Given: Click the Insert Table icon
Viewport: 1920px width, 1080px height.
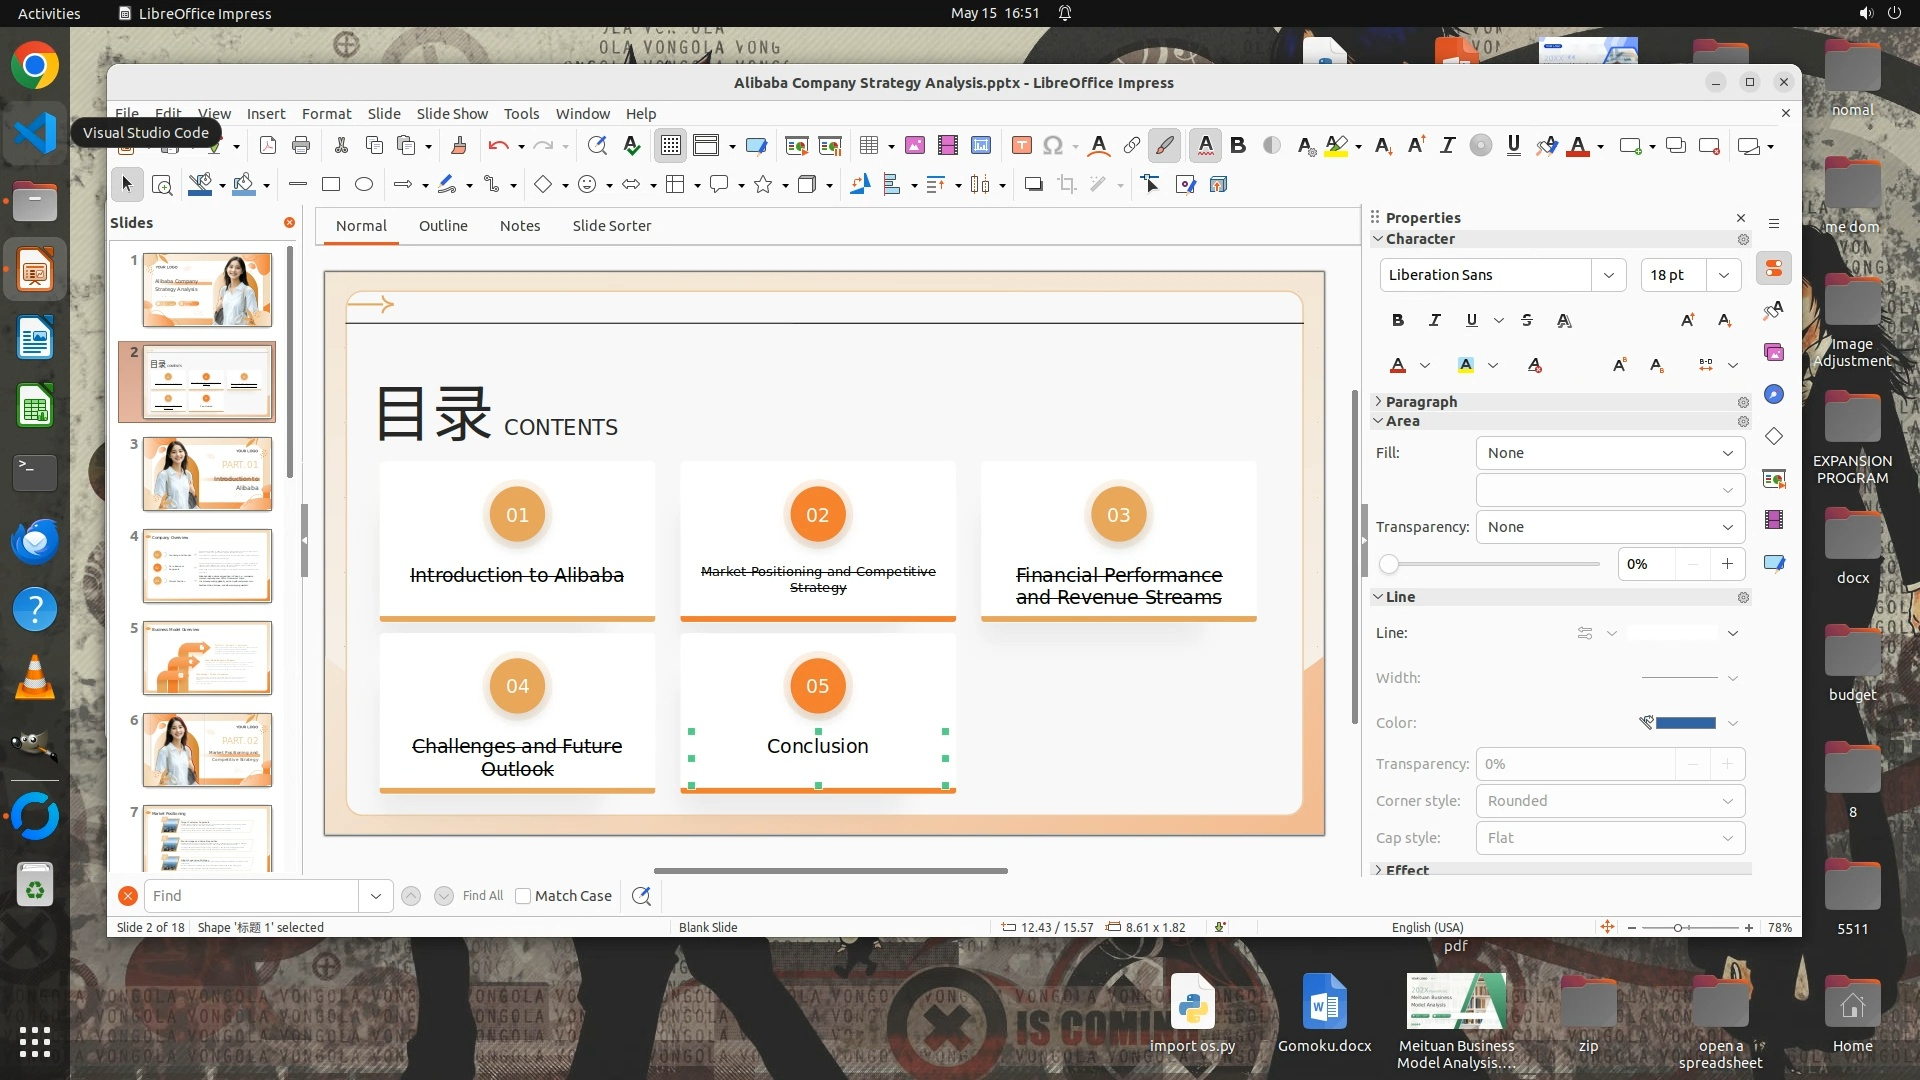Looking at the screenshot, I should [868, 146].
